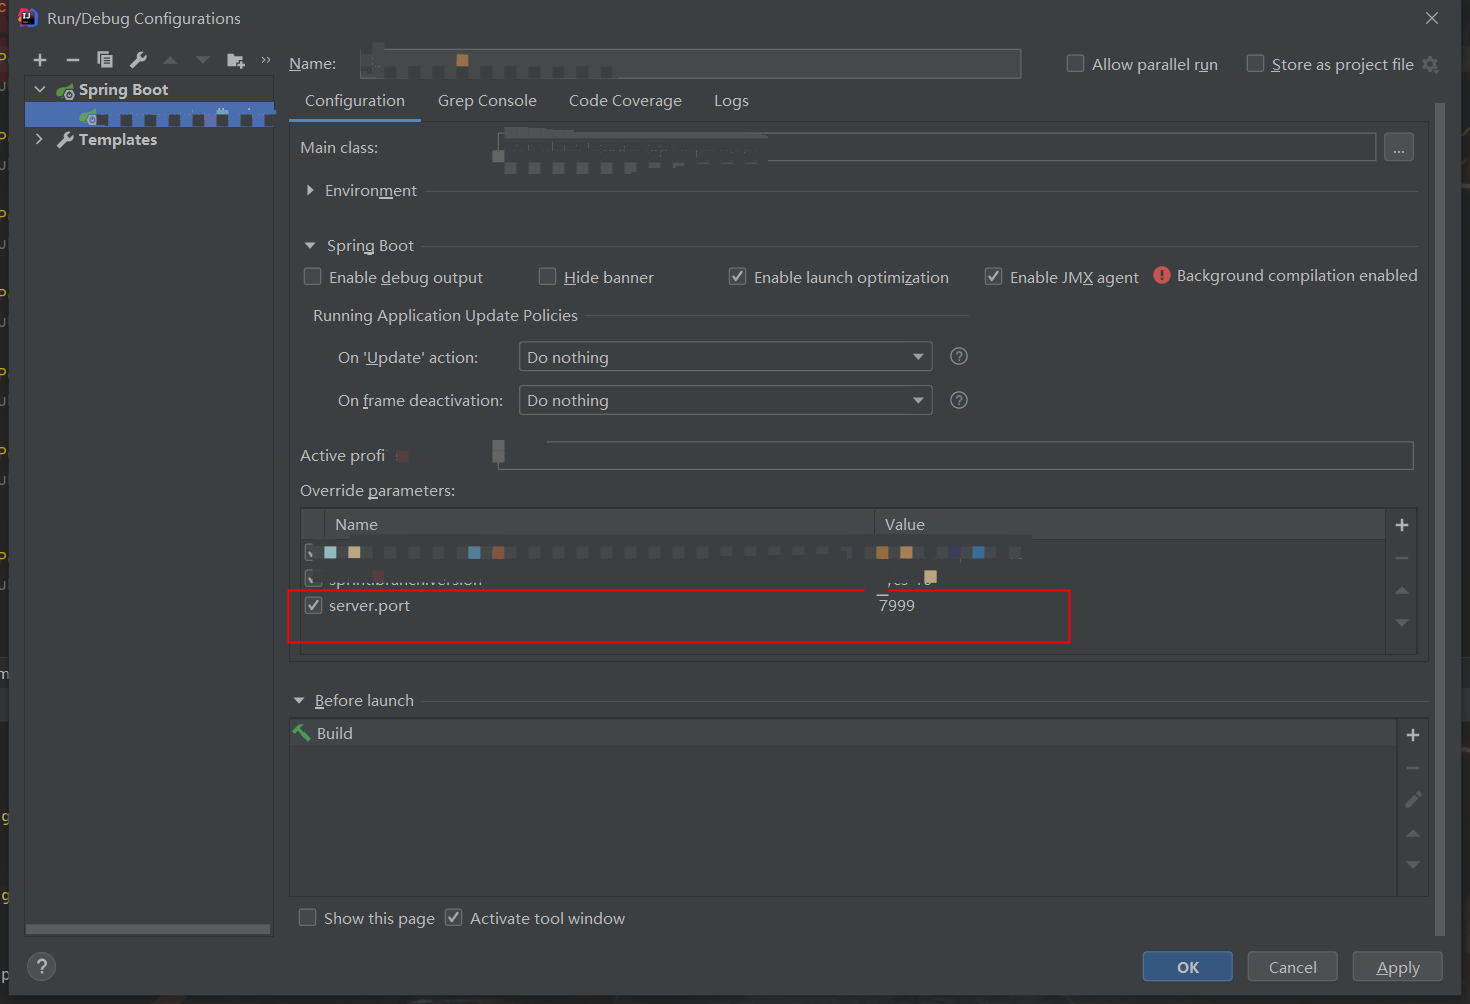This screenshot has height=1004, width=1470.
Task: Move configuration up with arrow icon
Action: (x=169, y=59)
